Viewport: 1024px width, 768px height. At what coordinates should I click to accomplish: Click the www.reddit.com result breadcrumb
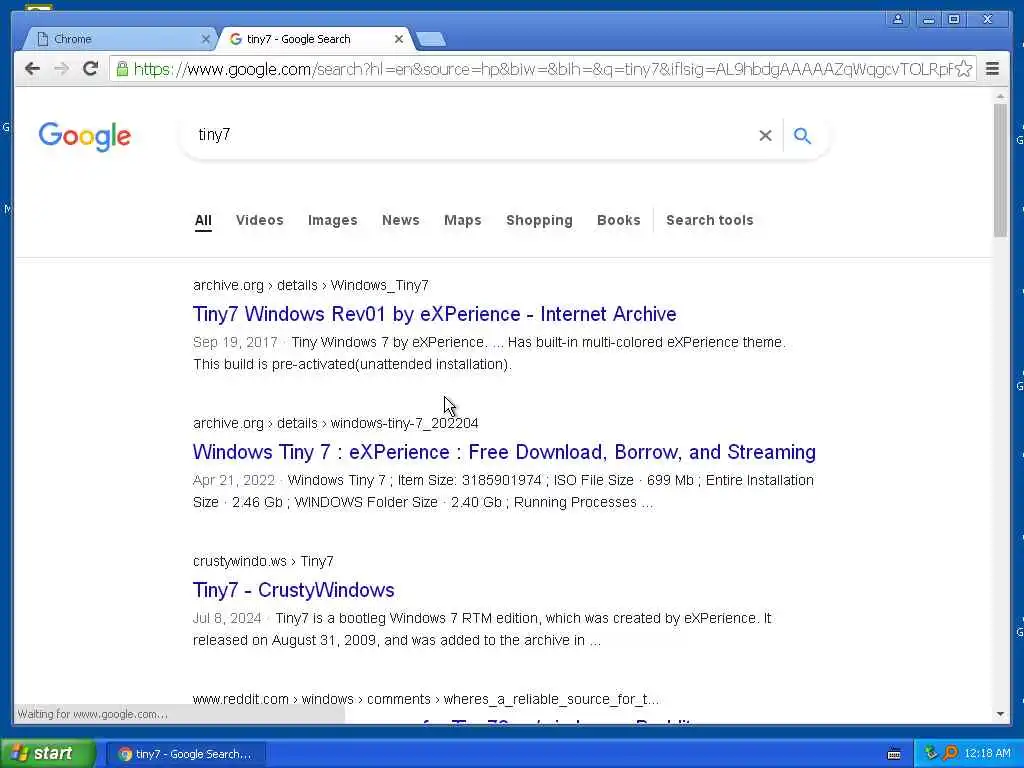tap(426, 699)
